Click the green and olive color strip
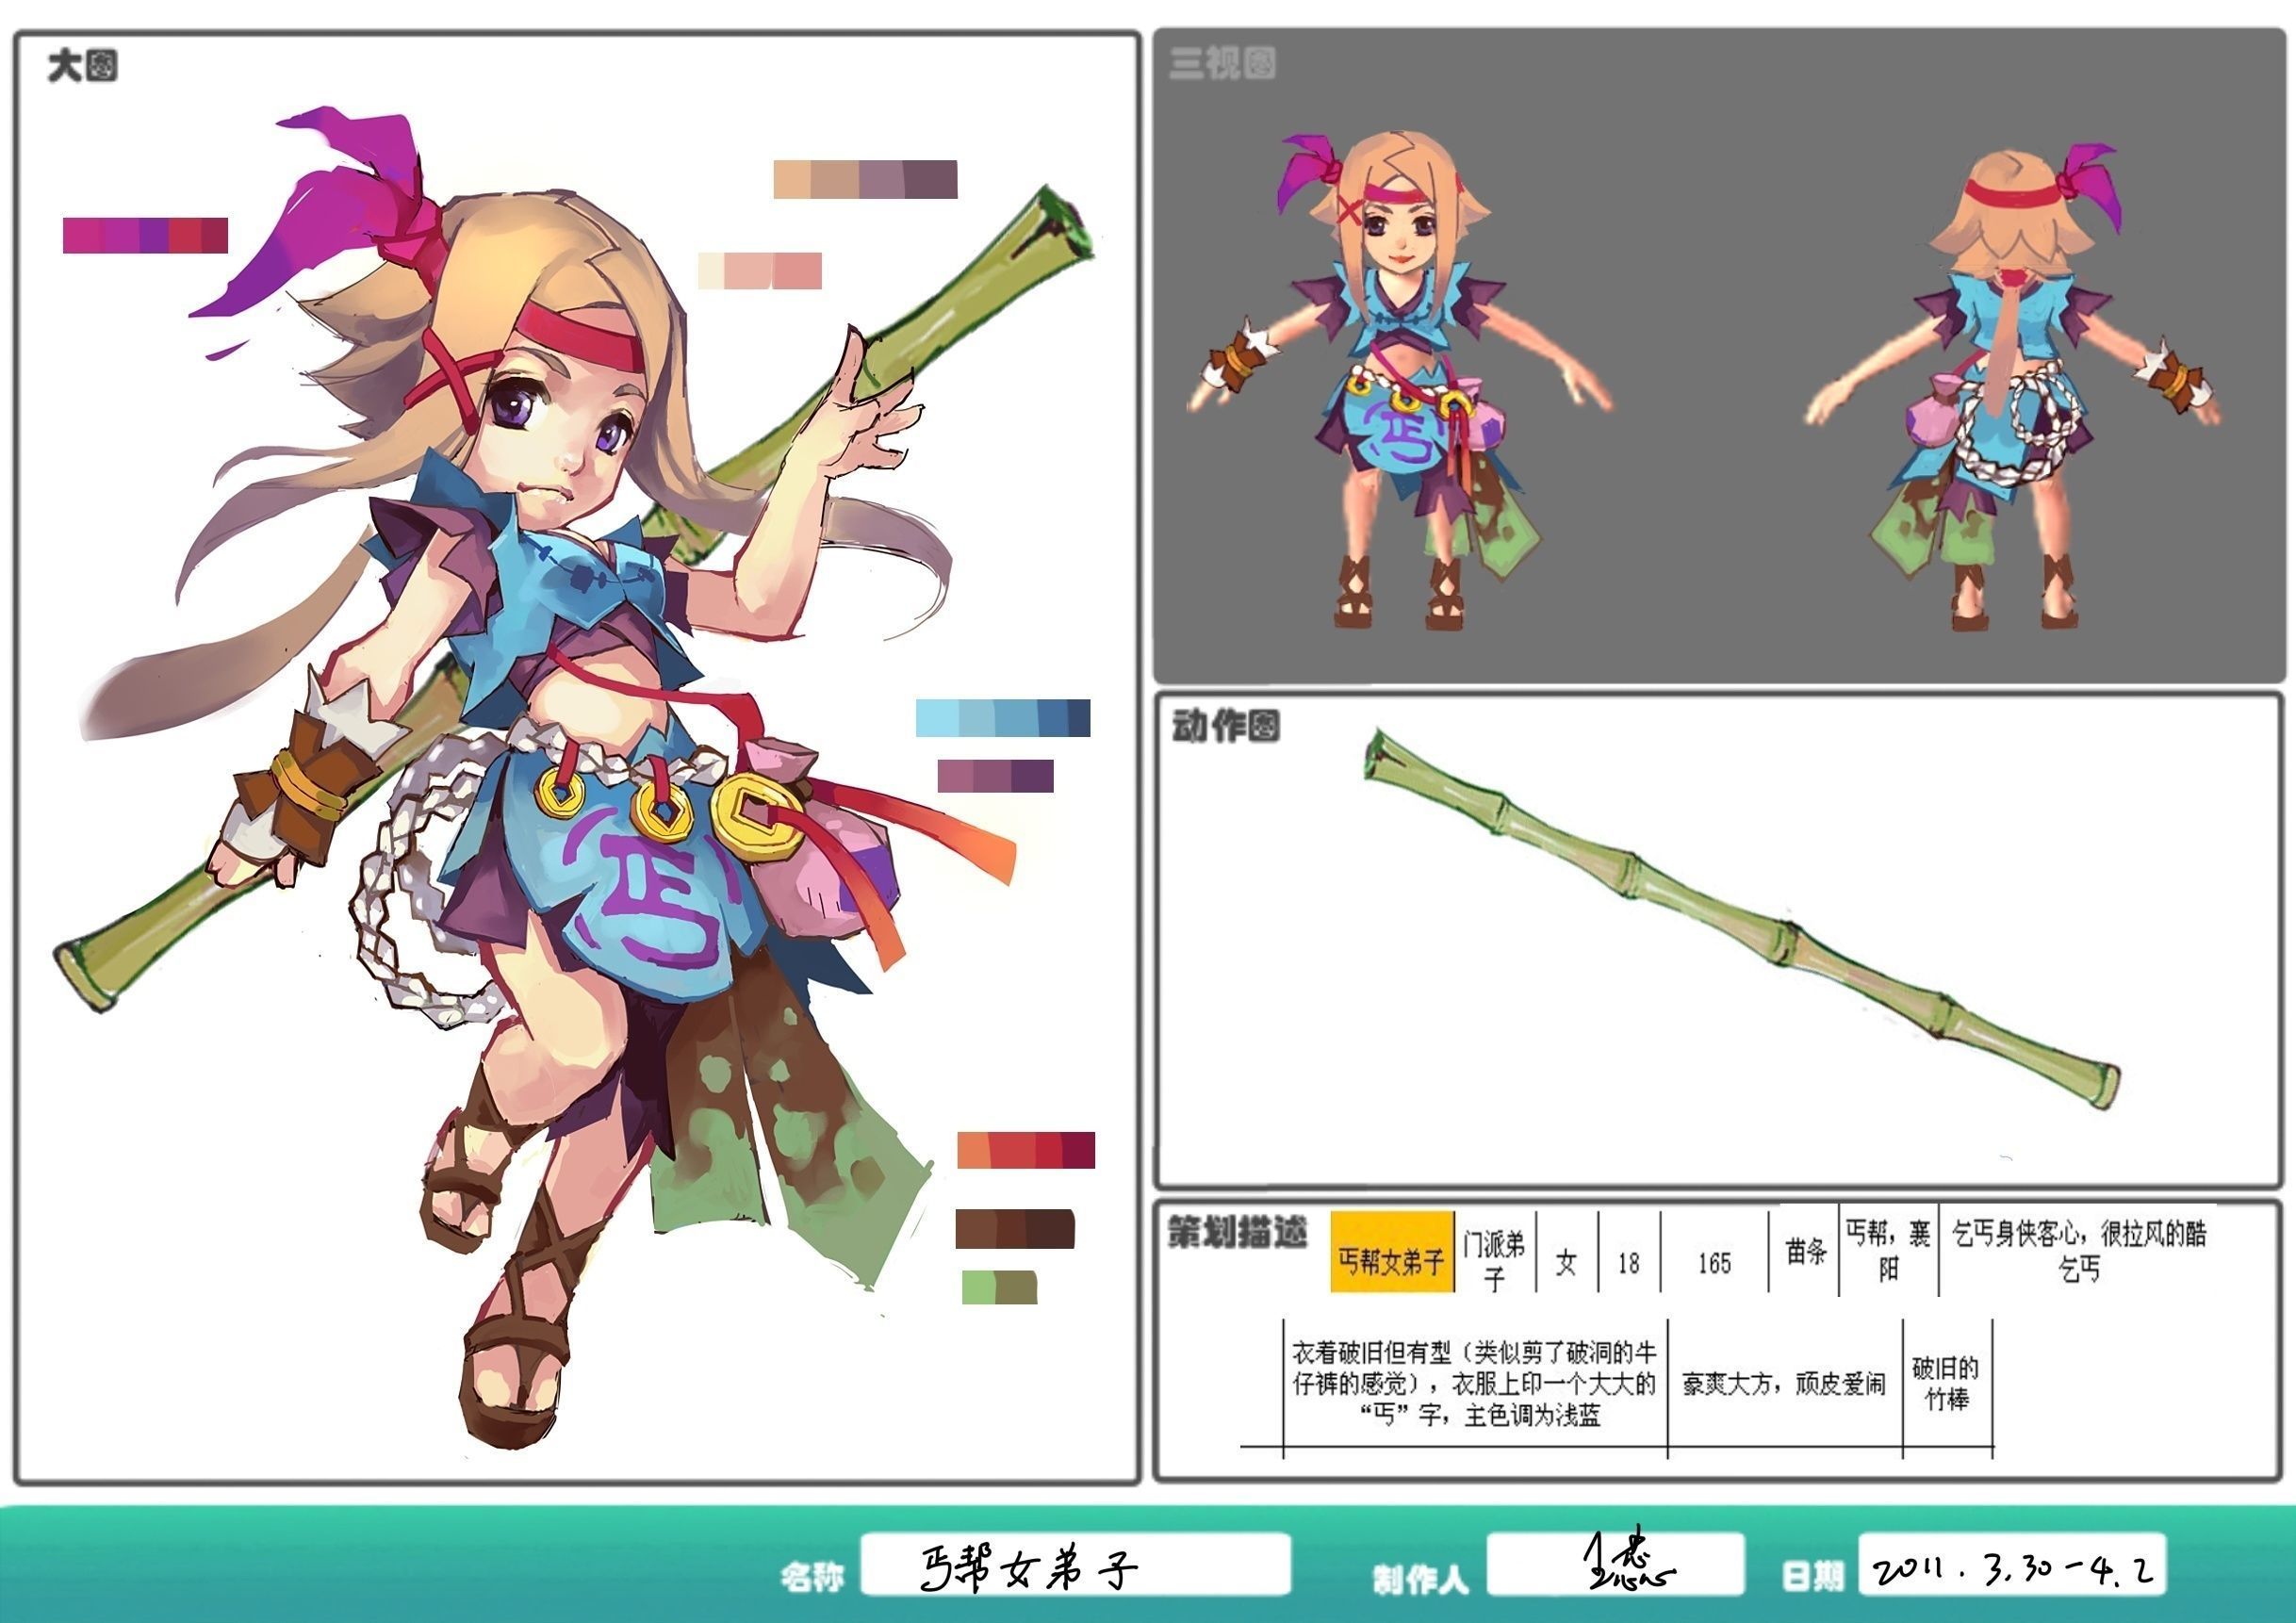The image size is (2296, 1623). [x=999, y=1287]
